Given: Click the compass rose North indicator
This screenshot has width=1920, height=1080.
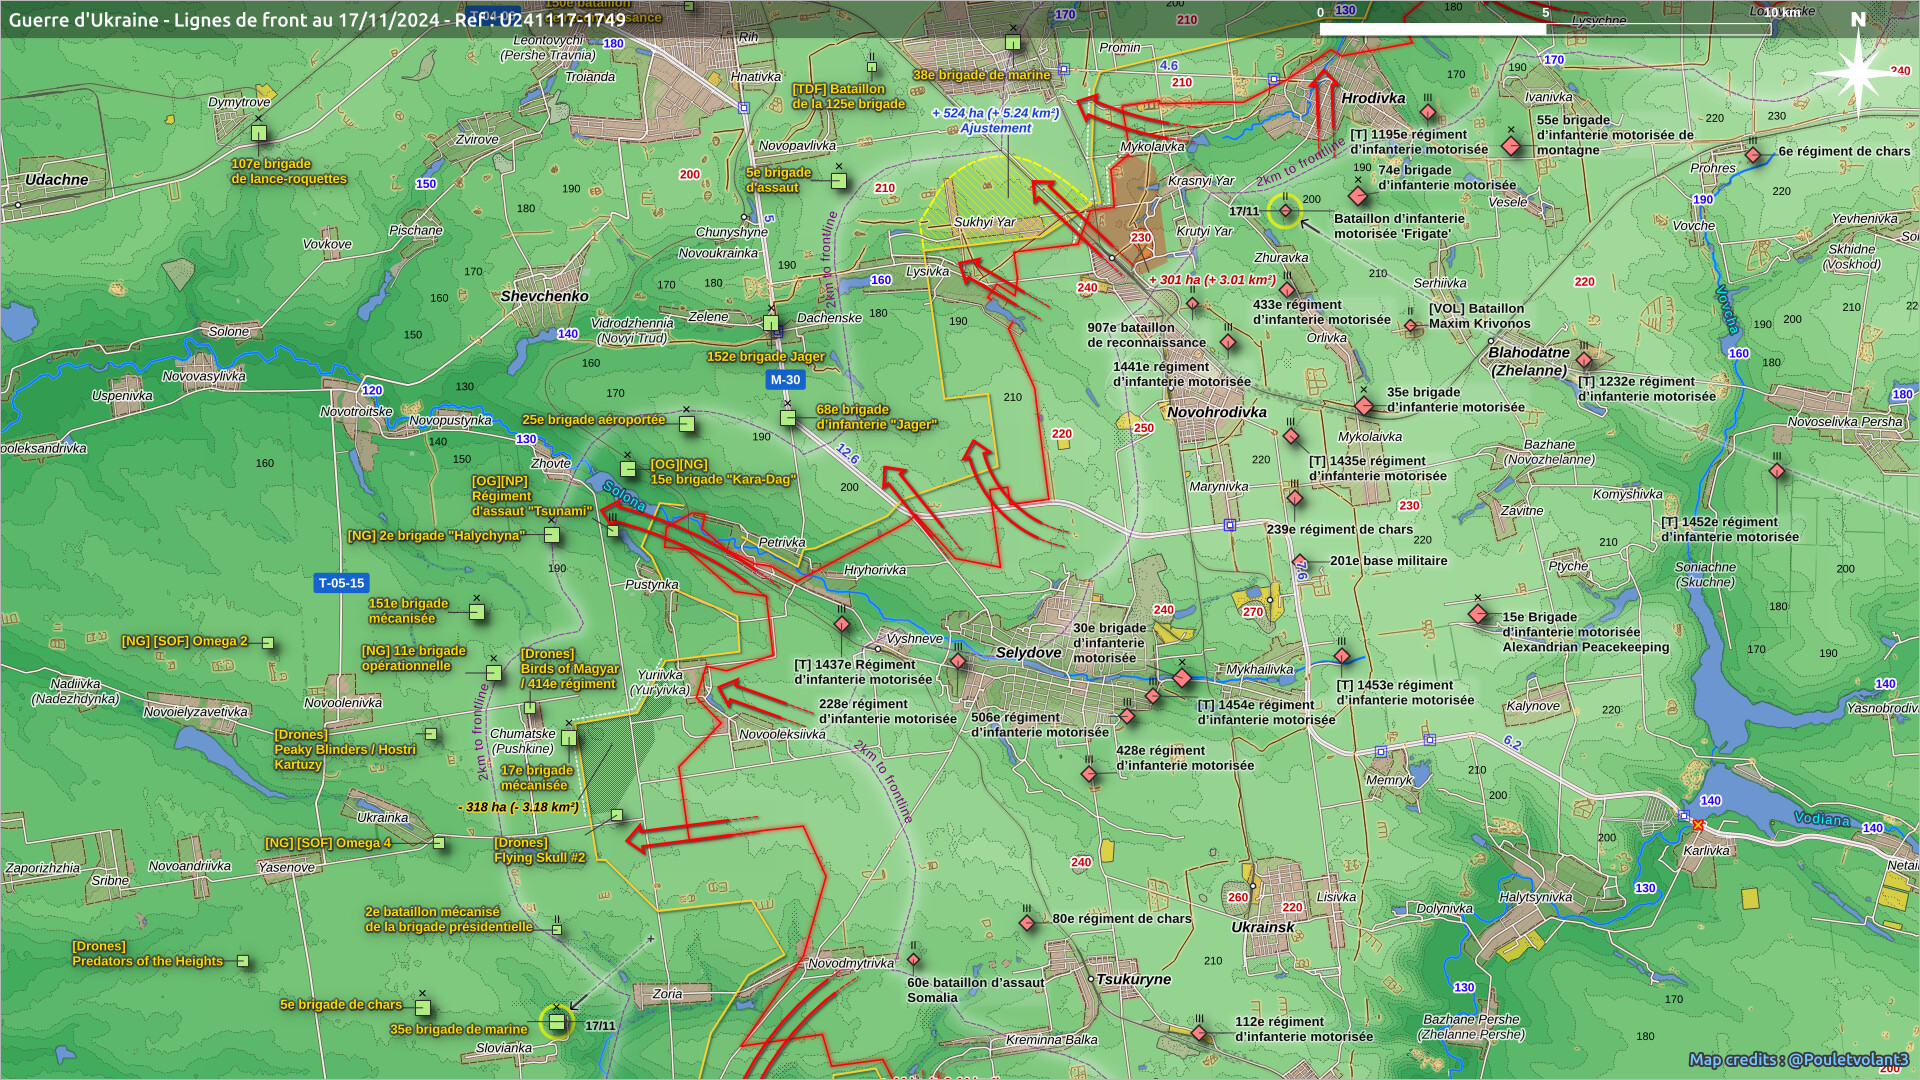Looking at the screenshot, I should tap(1858, 62).
